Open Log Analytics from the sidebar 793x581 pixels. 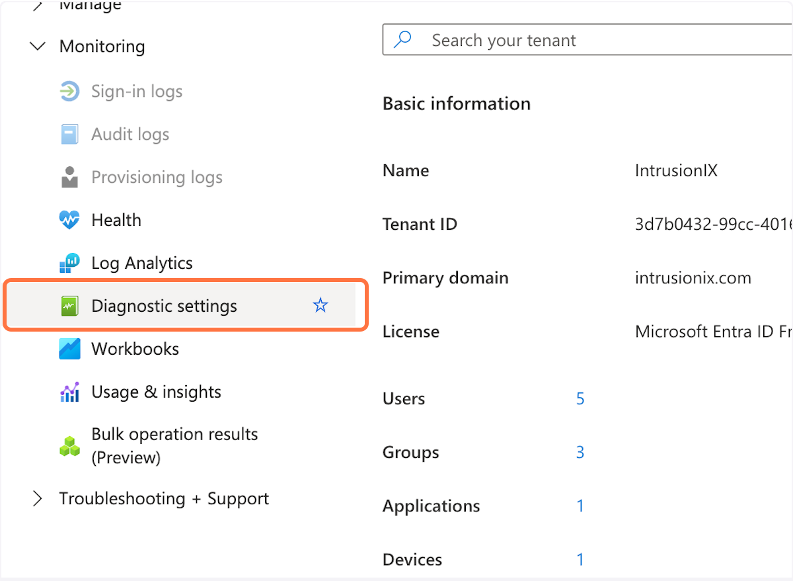(141, 264)
